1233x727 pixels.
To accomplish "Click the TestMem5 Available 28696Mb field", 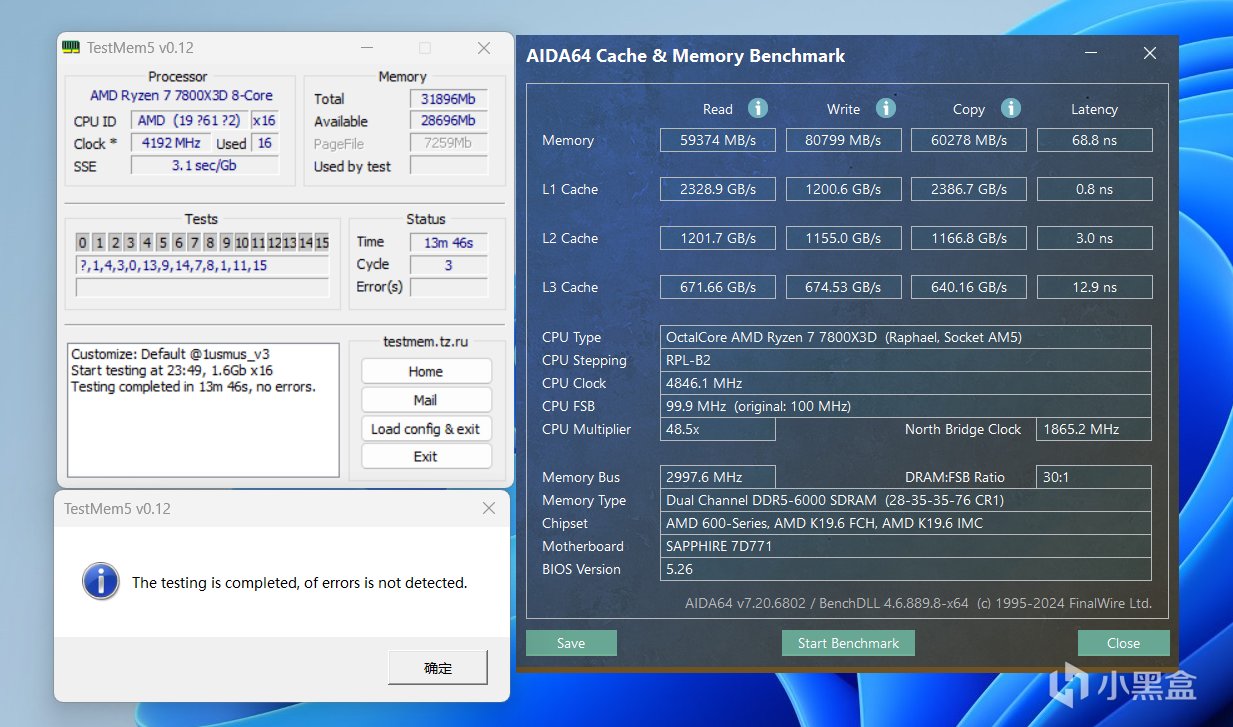I will (x=449, y=121).
